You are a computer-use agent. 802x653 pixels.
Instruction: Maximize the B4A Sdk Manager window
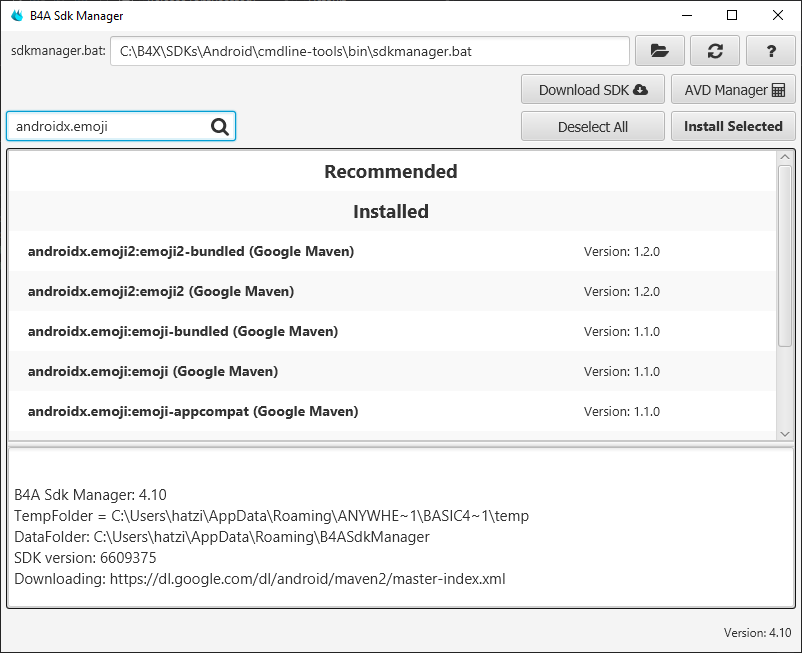[732, 15]
